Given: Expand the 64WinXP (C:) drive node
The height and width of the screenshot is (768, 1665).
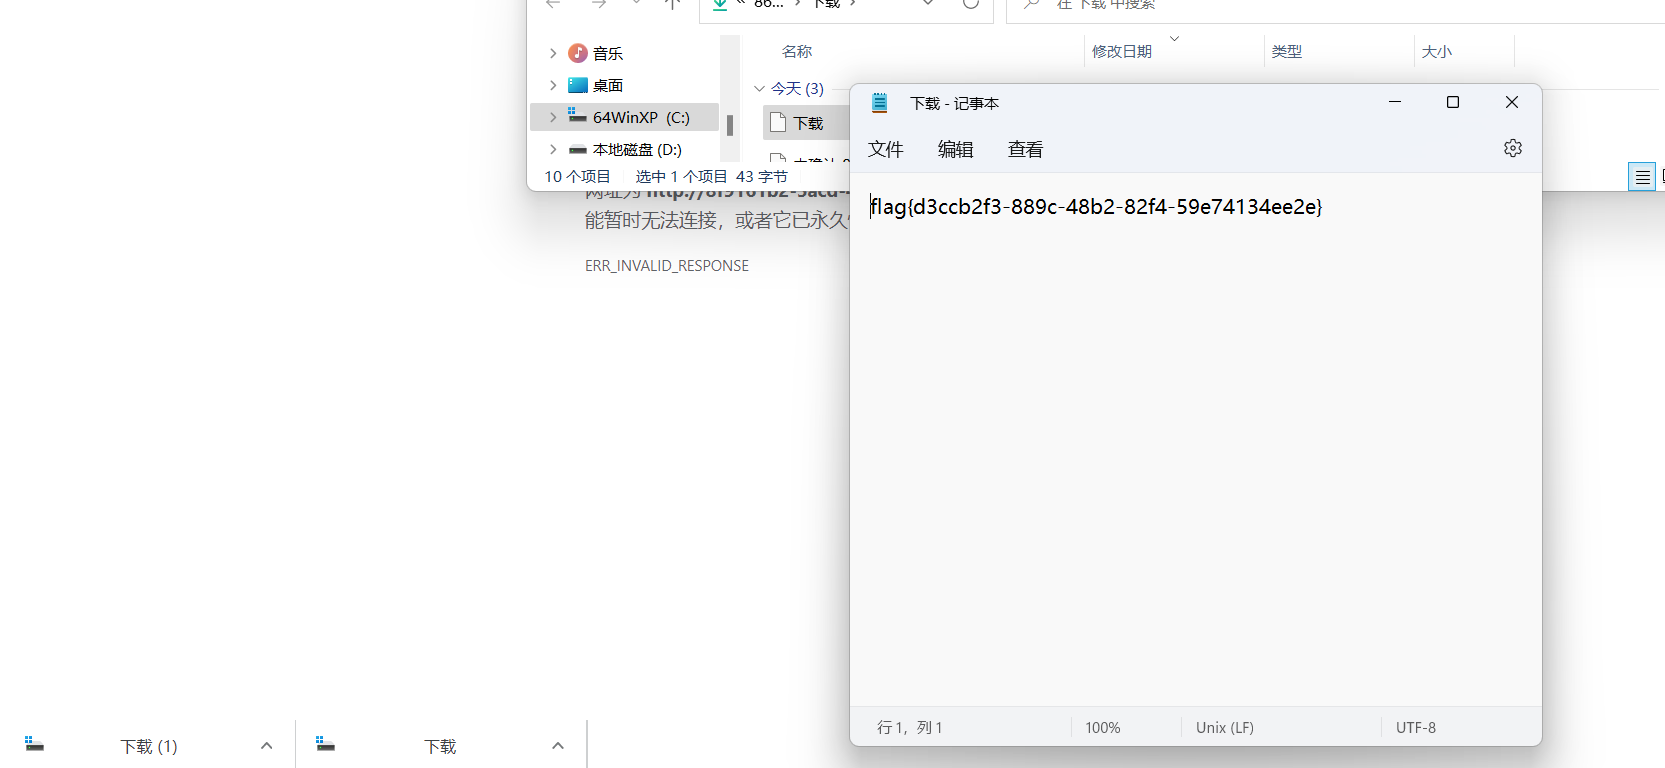Looking at the screenshot, I should [553, 117].
